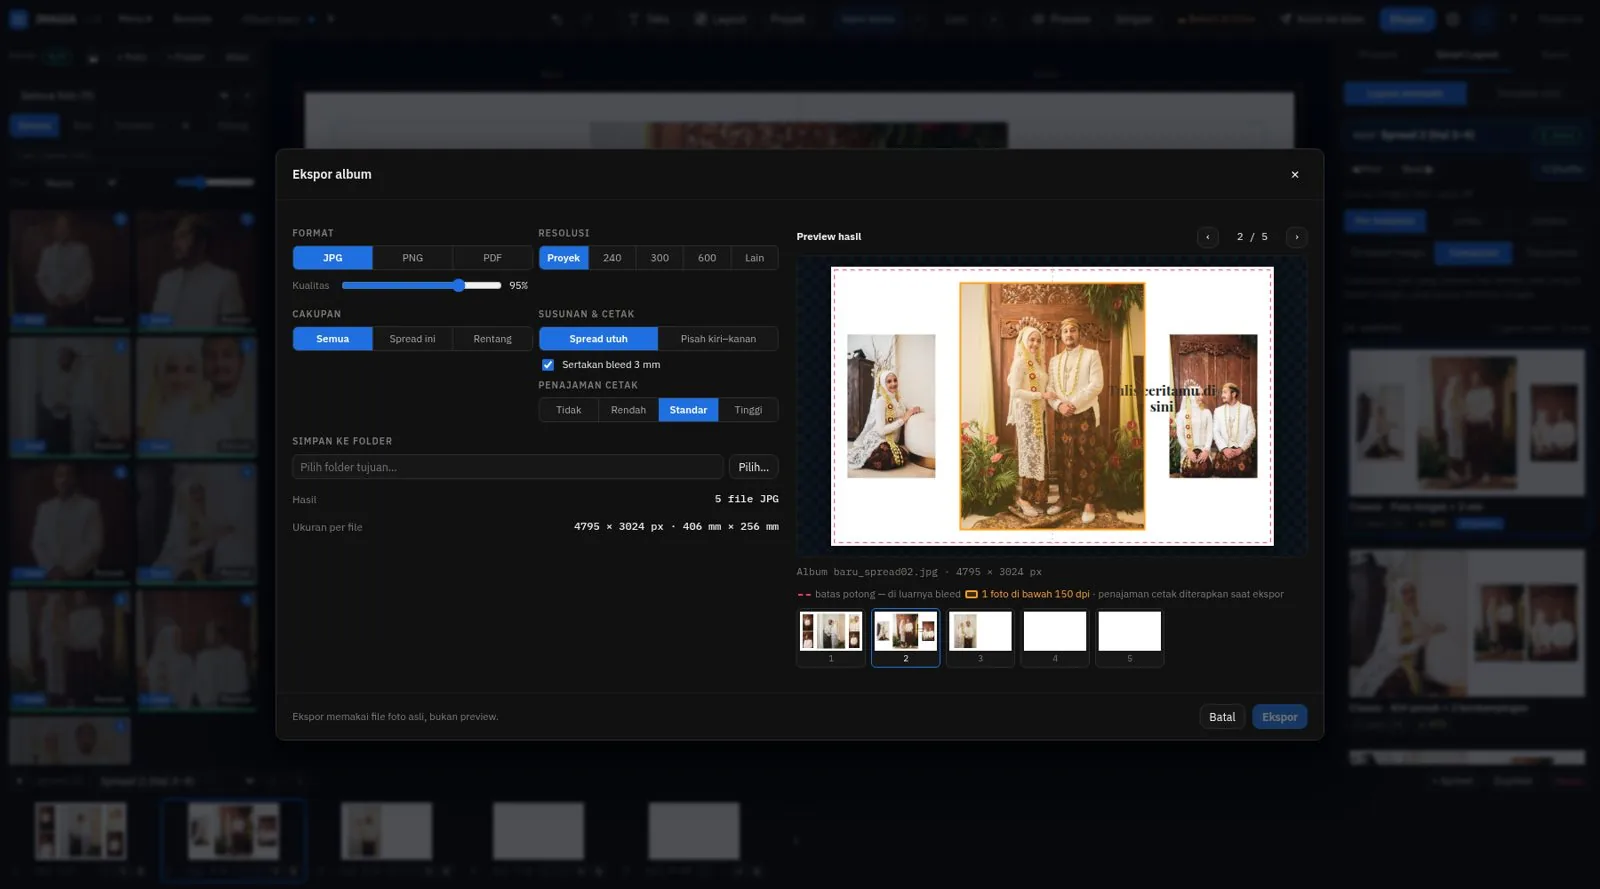
Task: Set print sharpening to Tinggi
Action: click(x=748, y=410)
